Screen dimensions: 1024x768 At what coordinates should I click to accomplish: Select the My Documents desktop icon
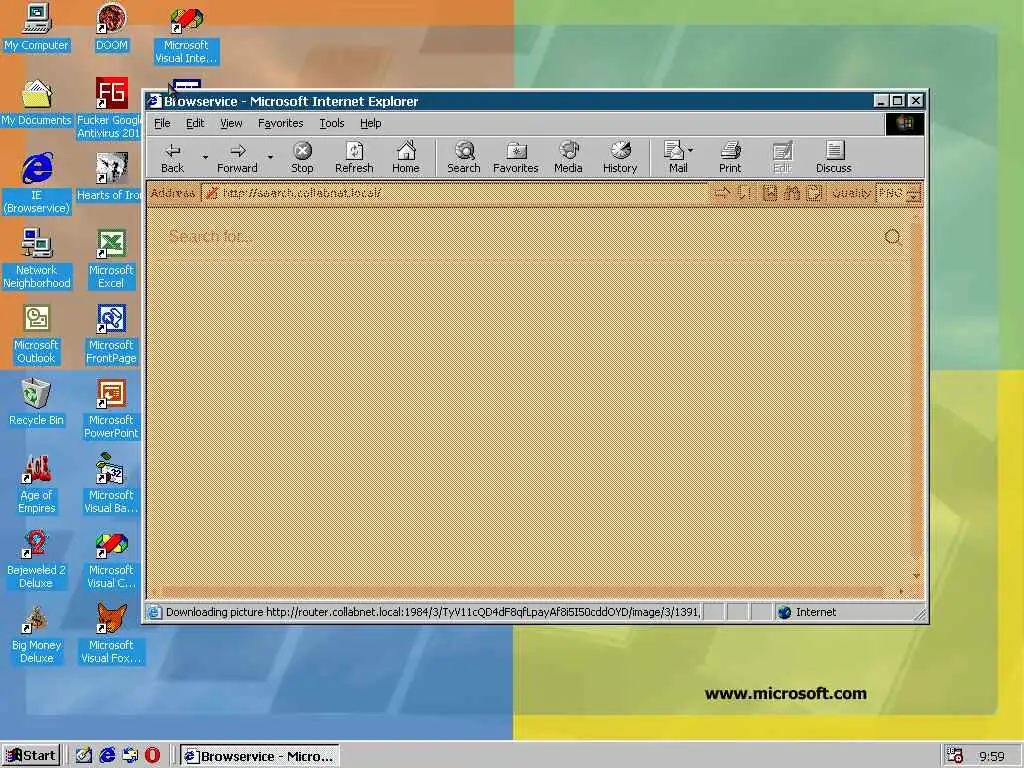tap(37, 103)
